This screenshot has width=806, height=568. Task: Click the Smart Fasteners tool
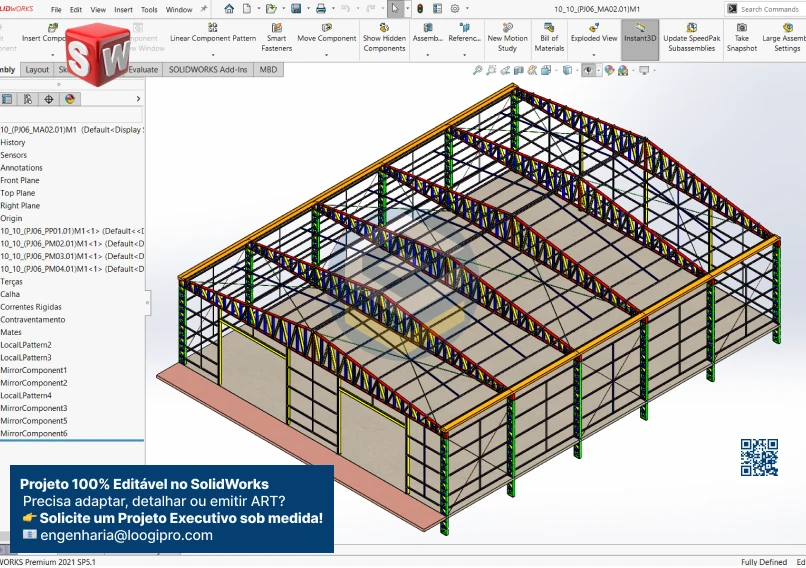tap(276, 38)
